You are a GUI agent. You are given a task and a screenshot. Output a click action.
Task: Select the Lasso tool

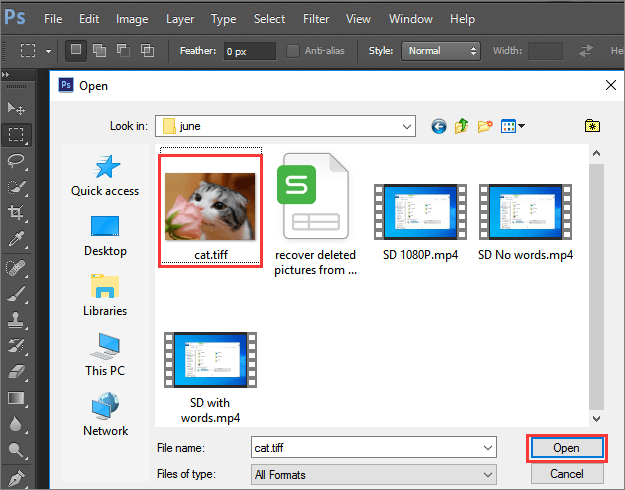coord(17,160)
